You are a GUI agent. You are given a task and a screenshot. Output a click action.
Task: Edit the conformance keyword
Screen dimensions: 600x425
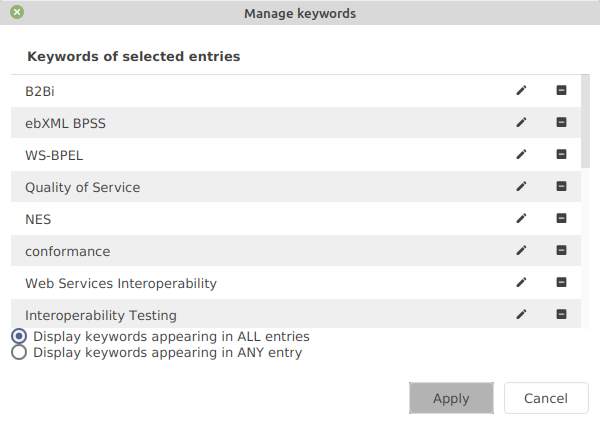point(521,251)
